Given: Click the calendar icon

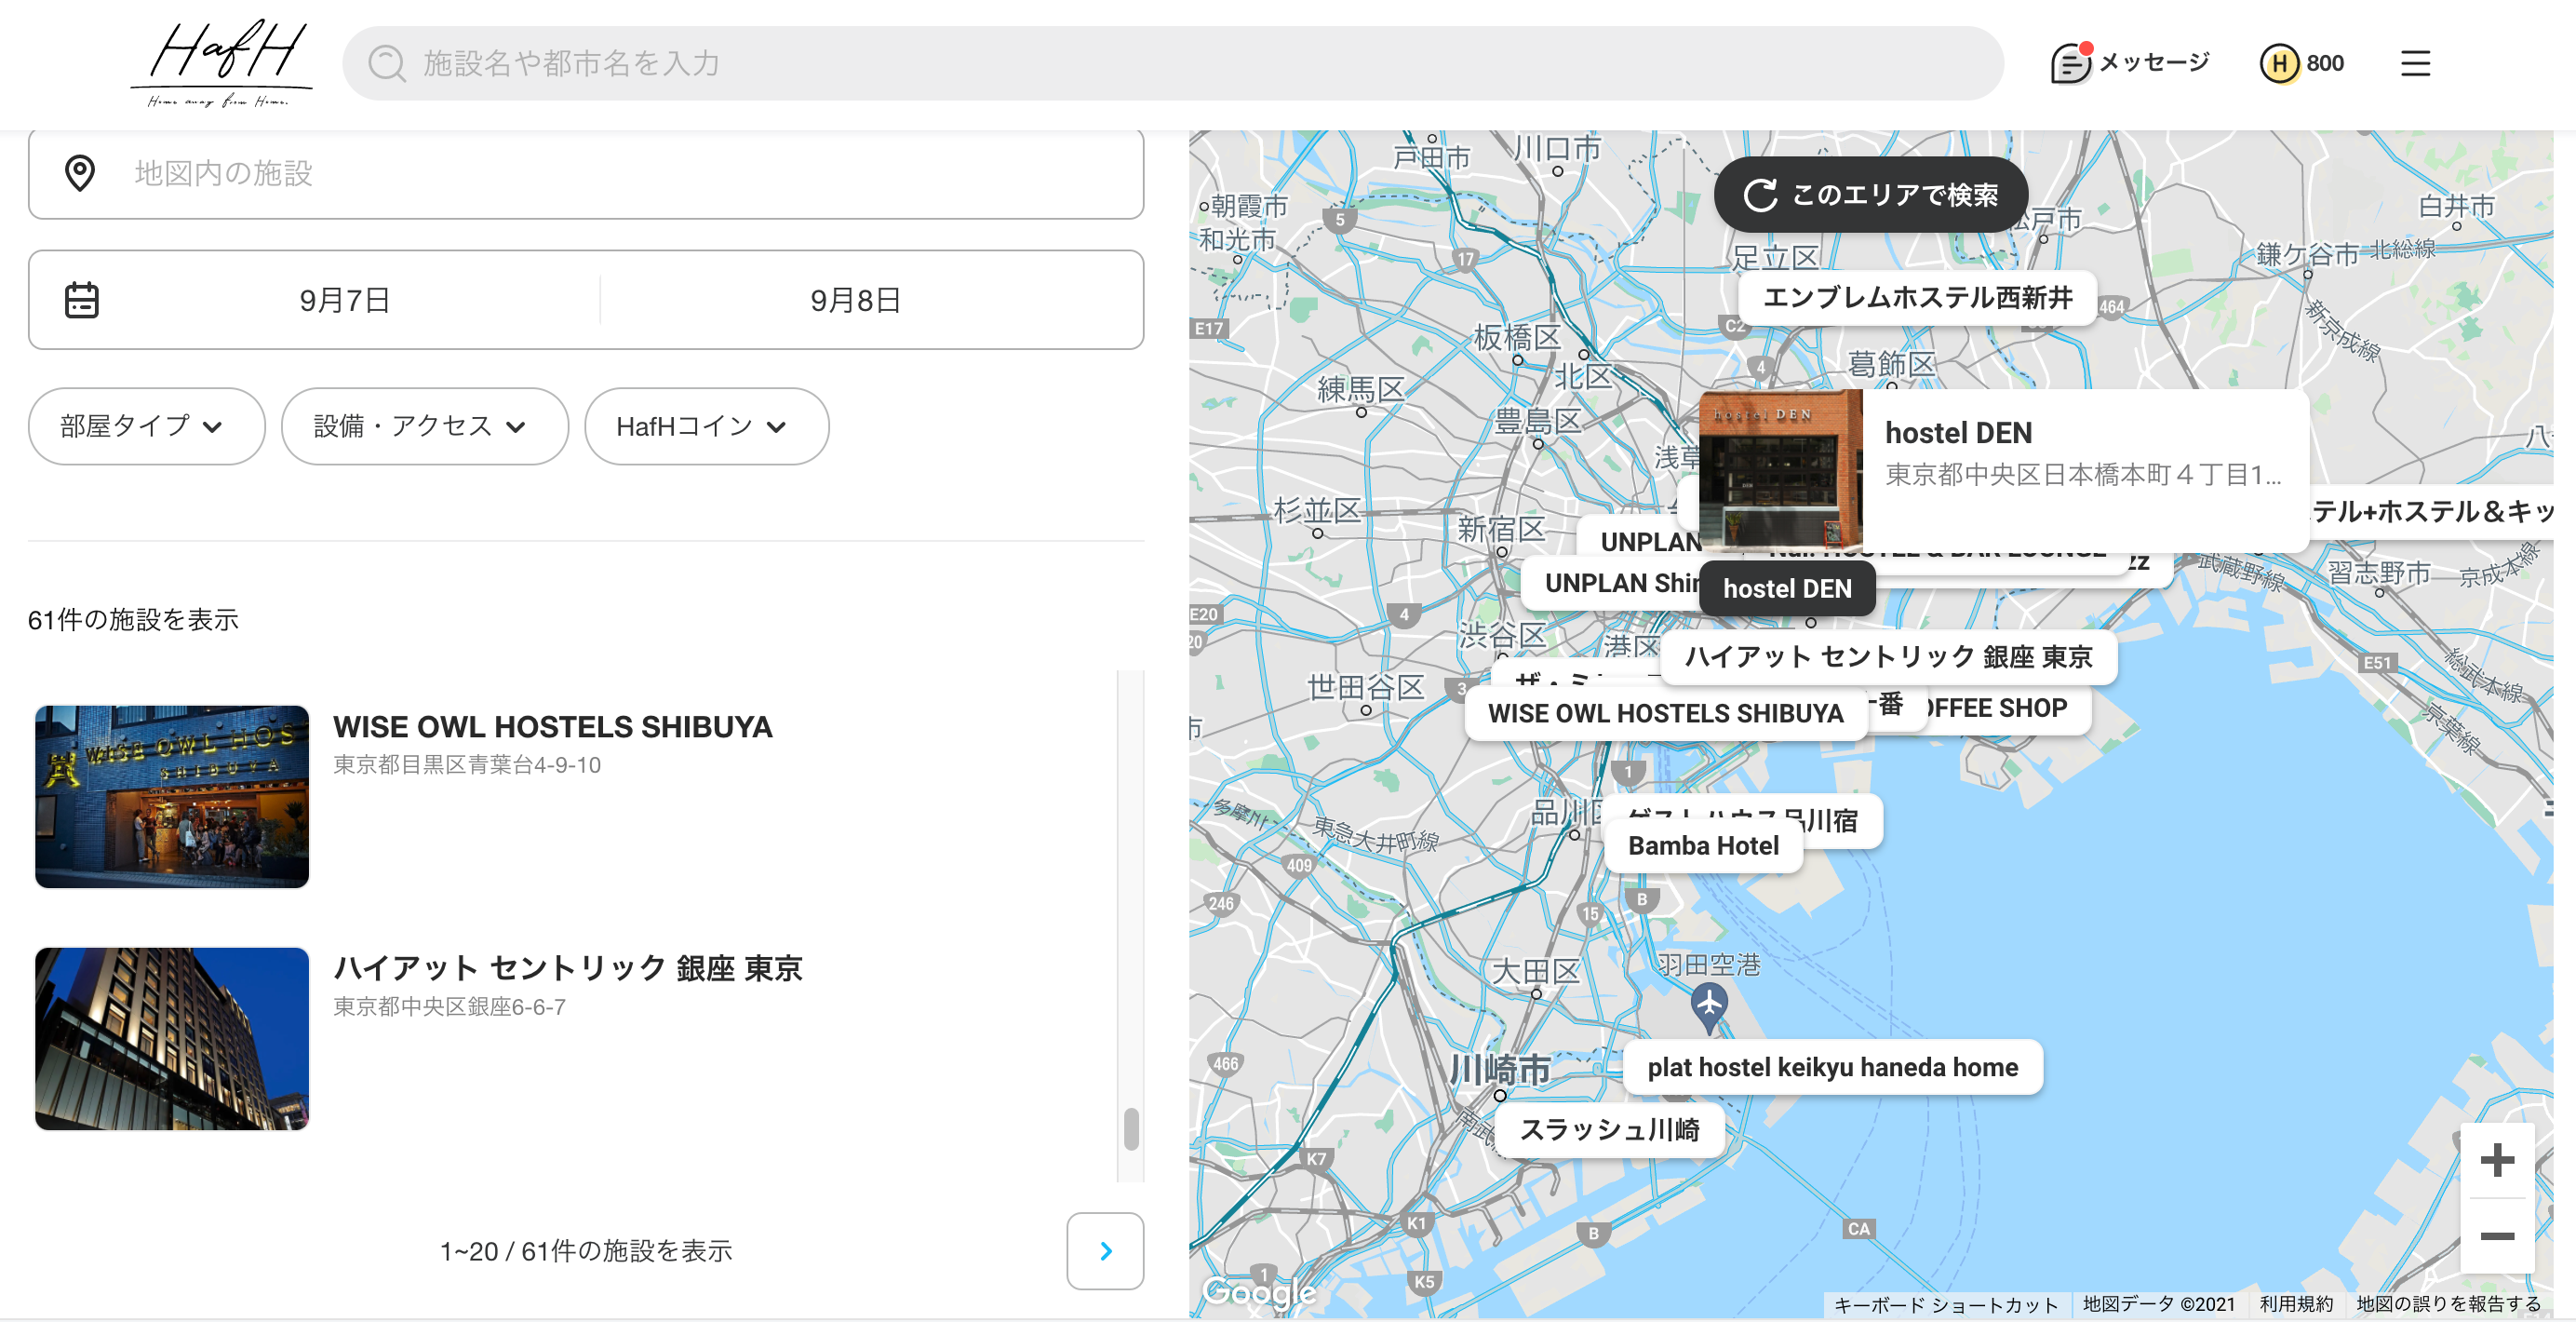Looking at the screenshot, I should click(82, 300).
